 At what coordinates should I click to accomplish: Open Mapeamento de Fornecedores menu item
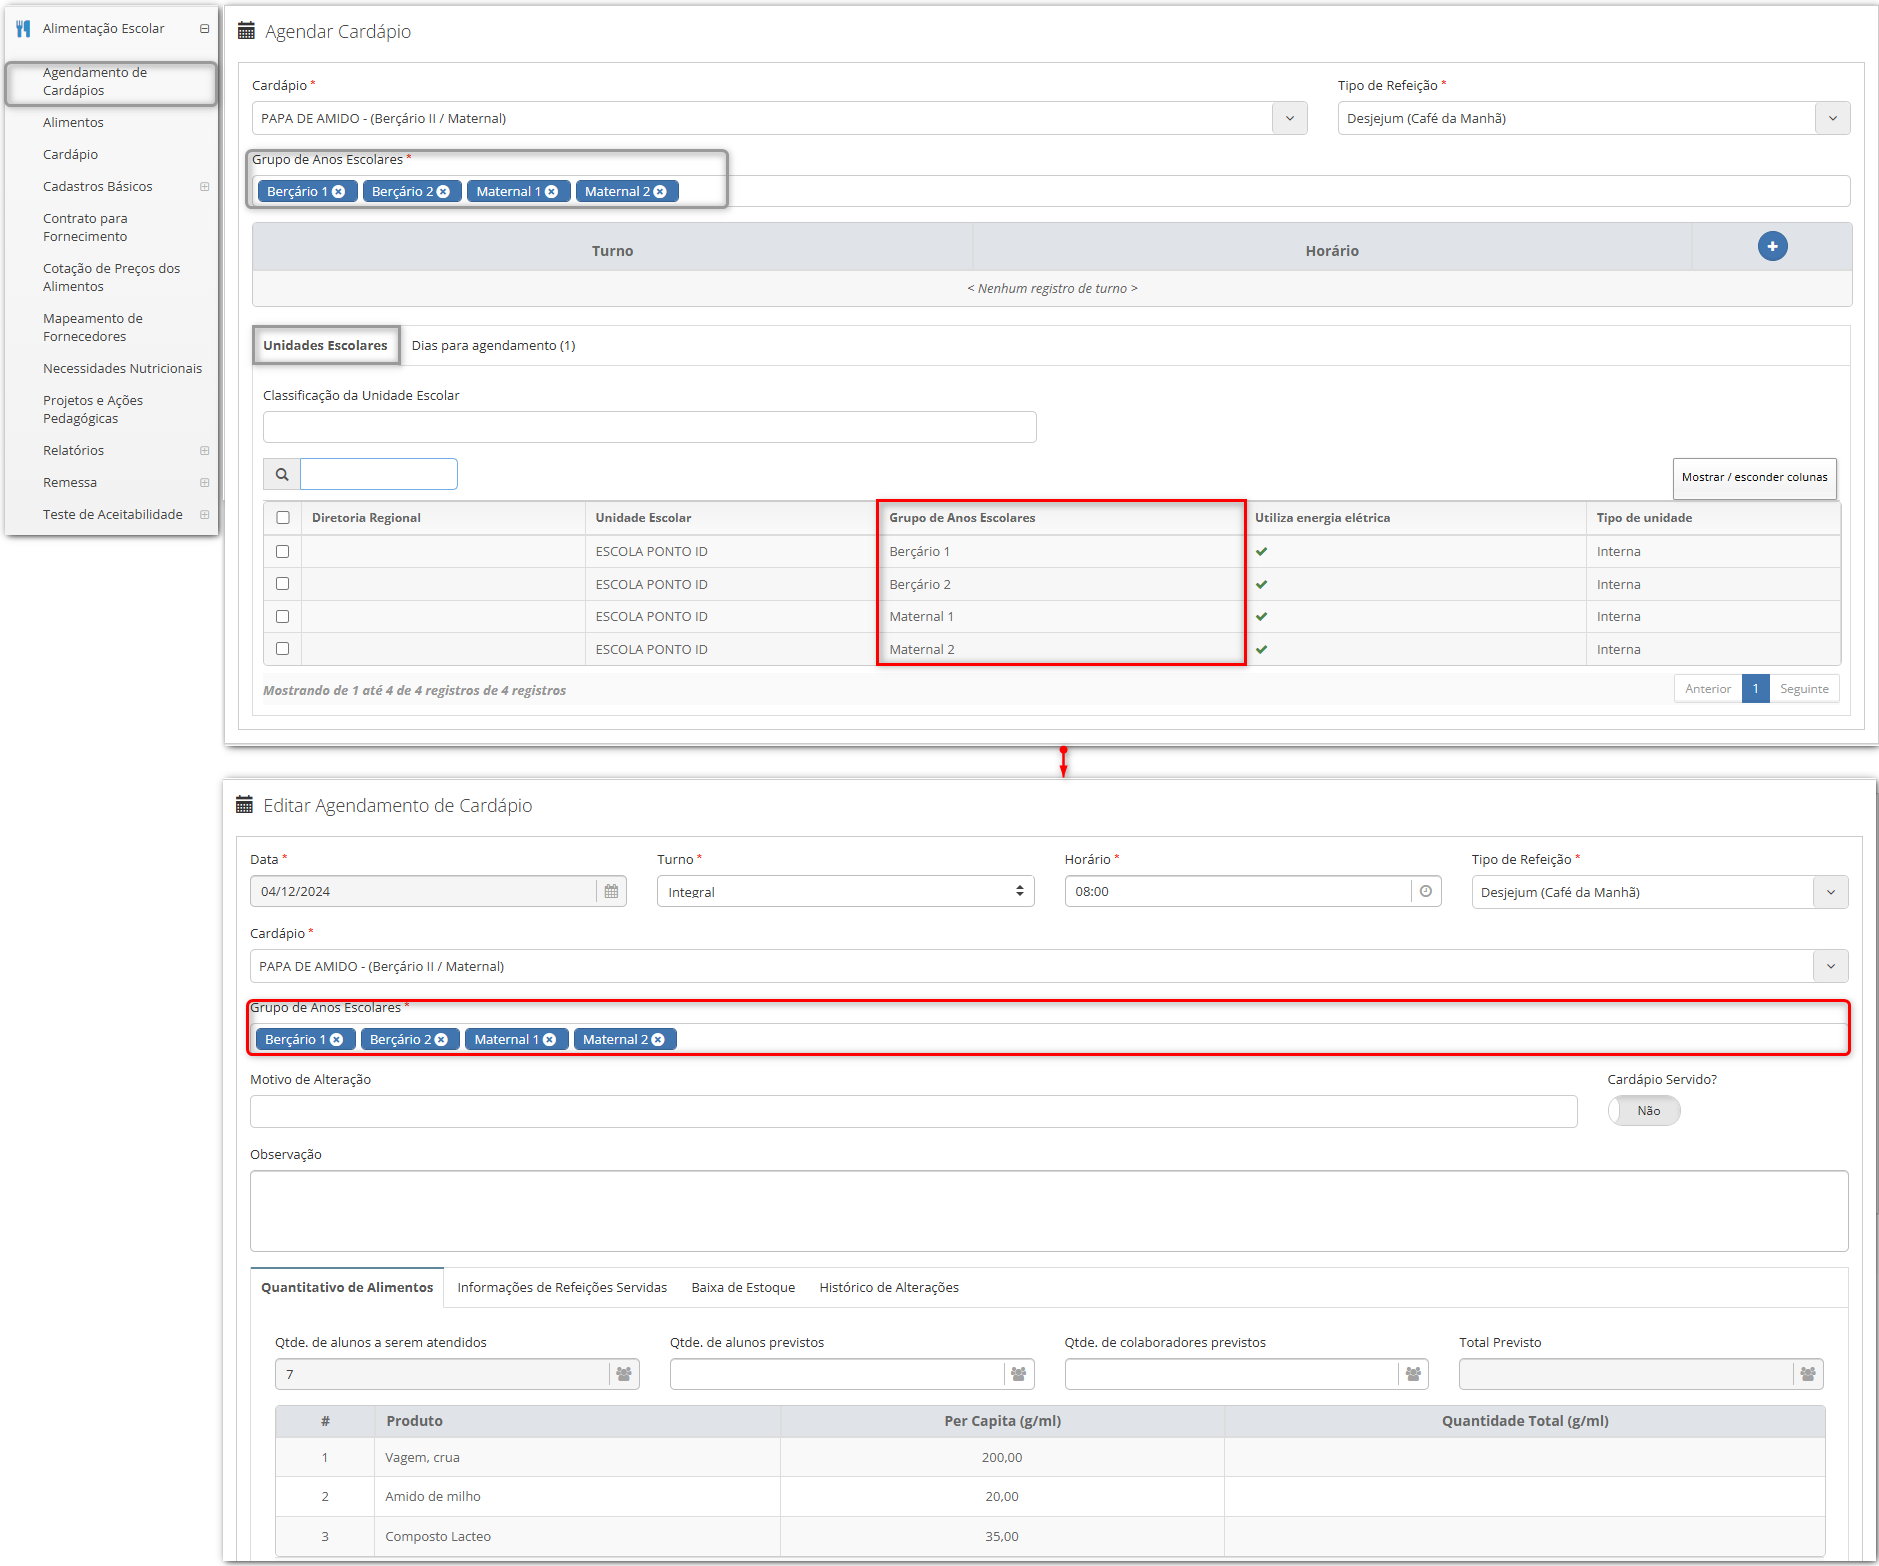[92, 328]
